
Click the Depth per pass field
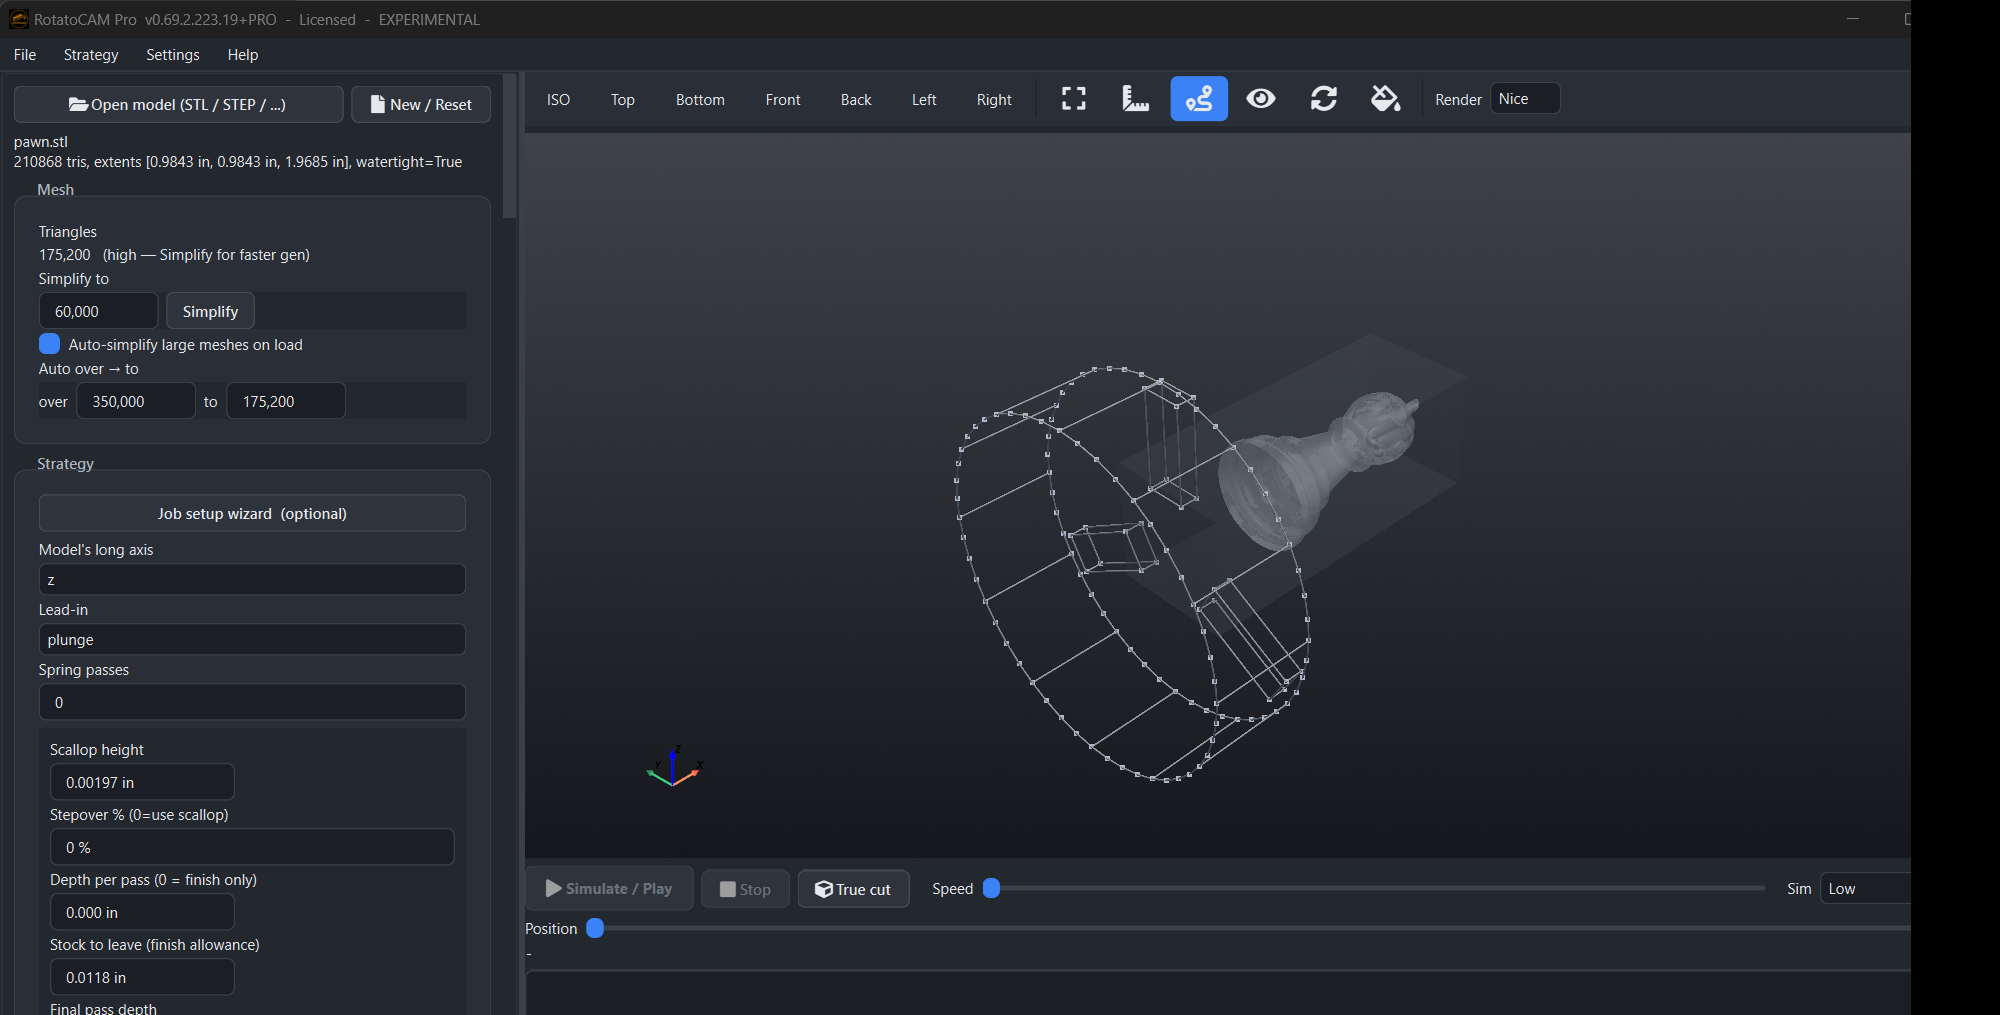[142, 912]
